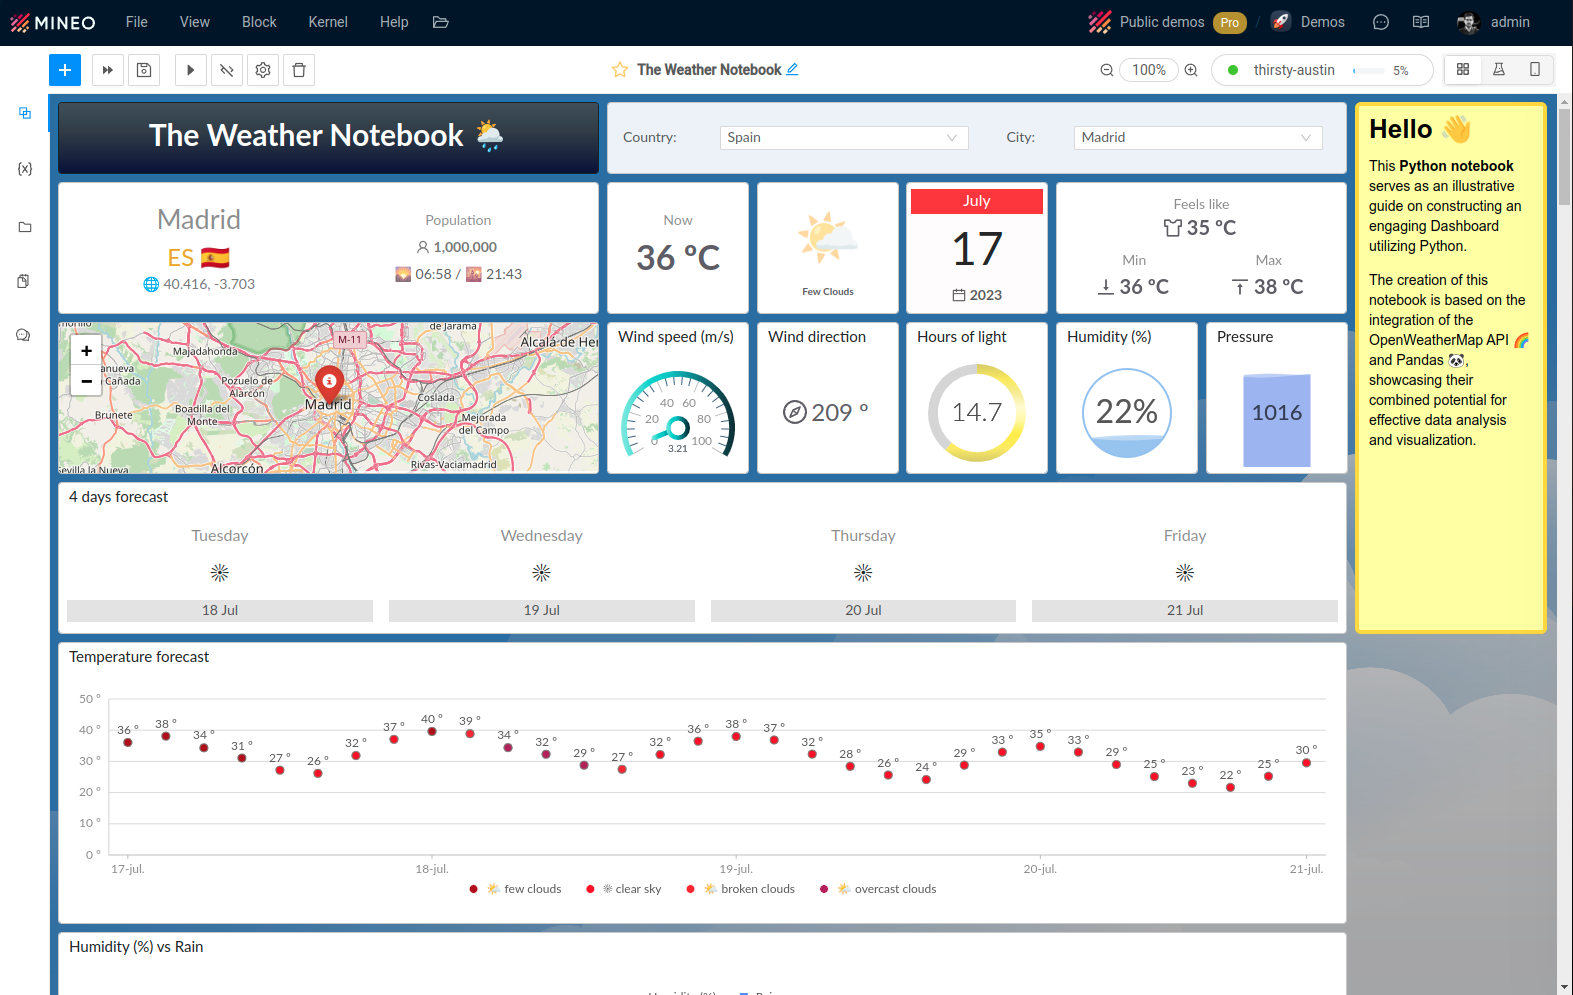Save the notebook using the disk icon
The width and height of the screenshot is (1573, 995).
click(x=144, y=70)
